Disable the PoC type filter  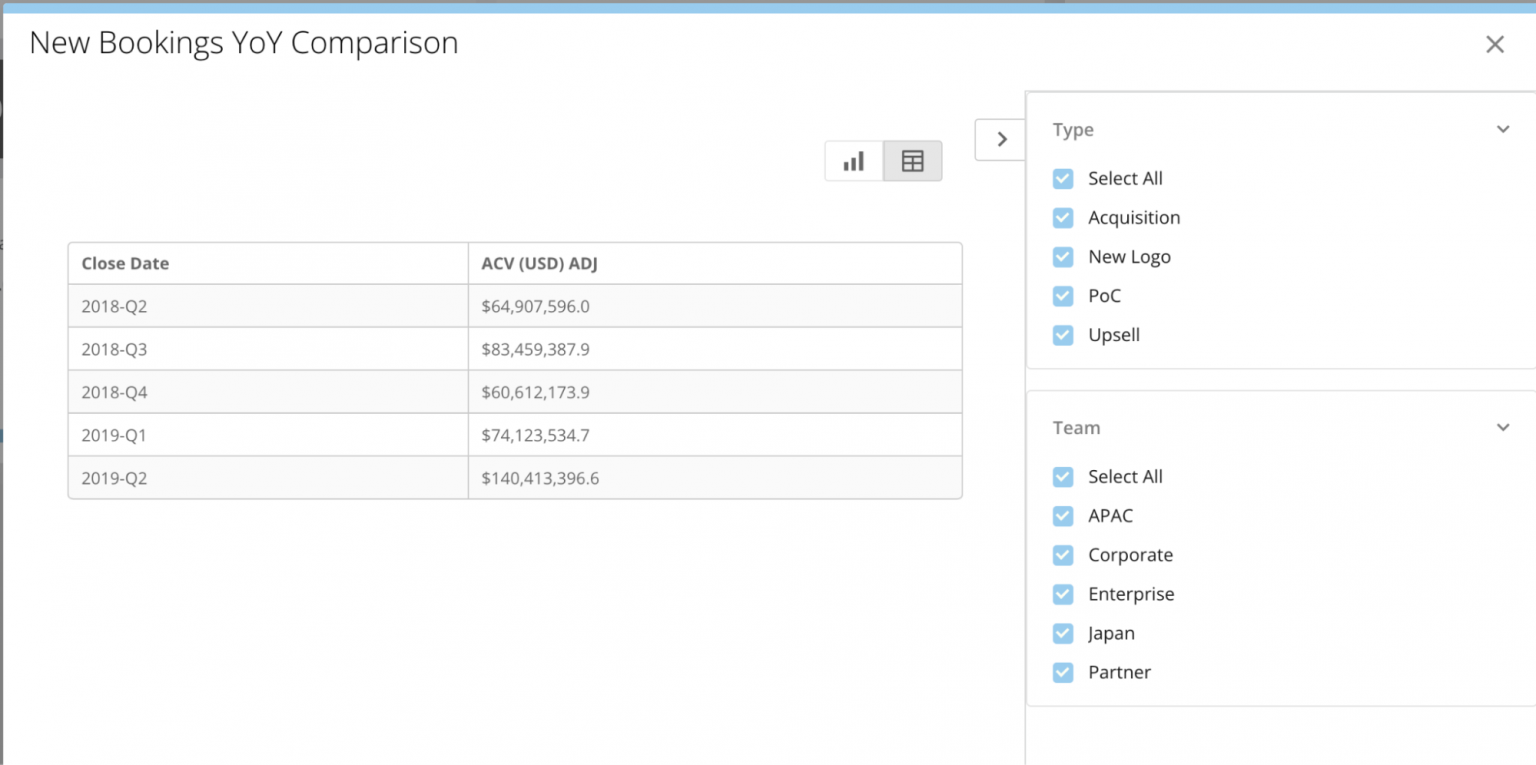coord(1062,296)
